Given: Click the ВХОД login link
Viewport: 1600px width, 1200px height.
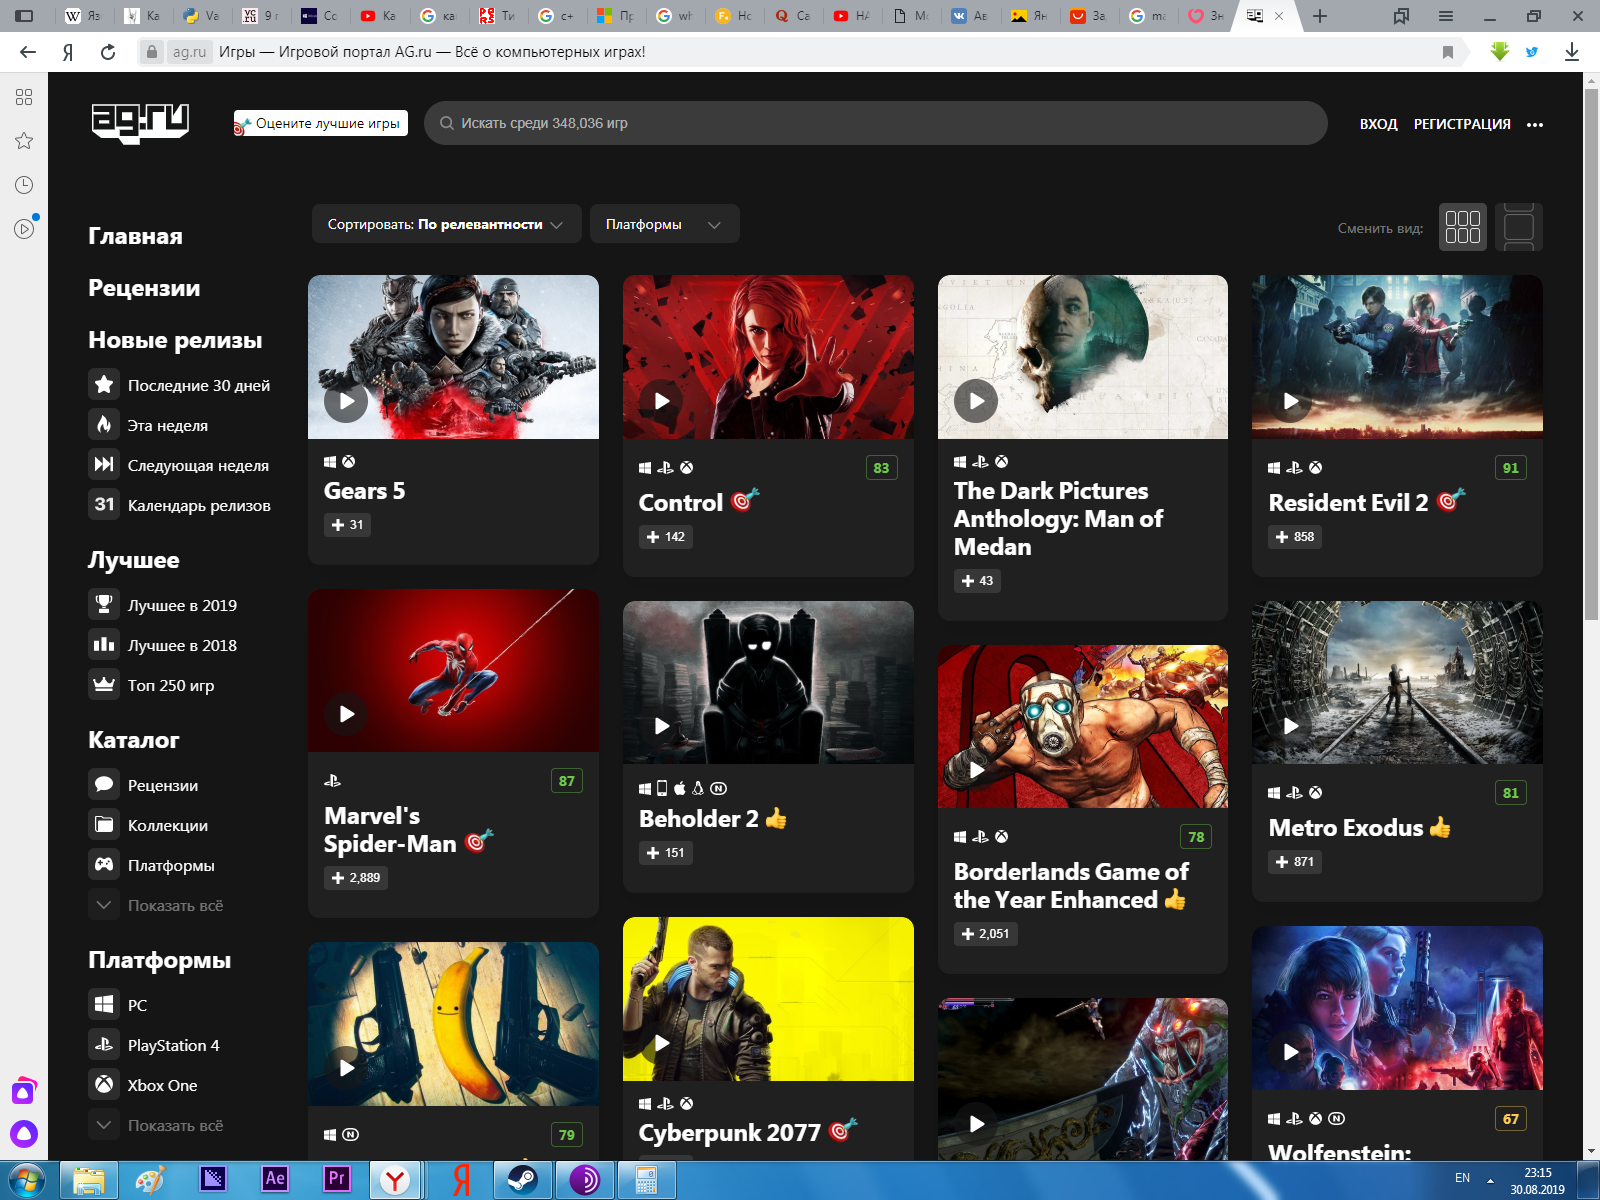Looking at the screenshot, I should coord(1378,124).
